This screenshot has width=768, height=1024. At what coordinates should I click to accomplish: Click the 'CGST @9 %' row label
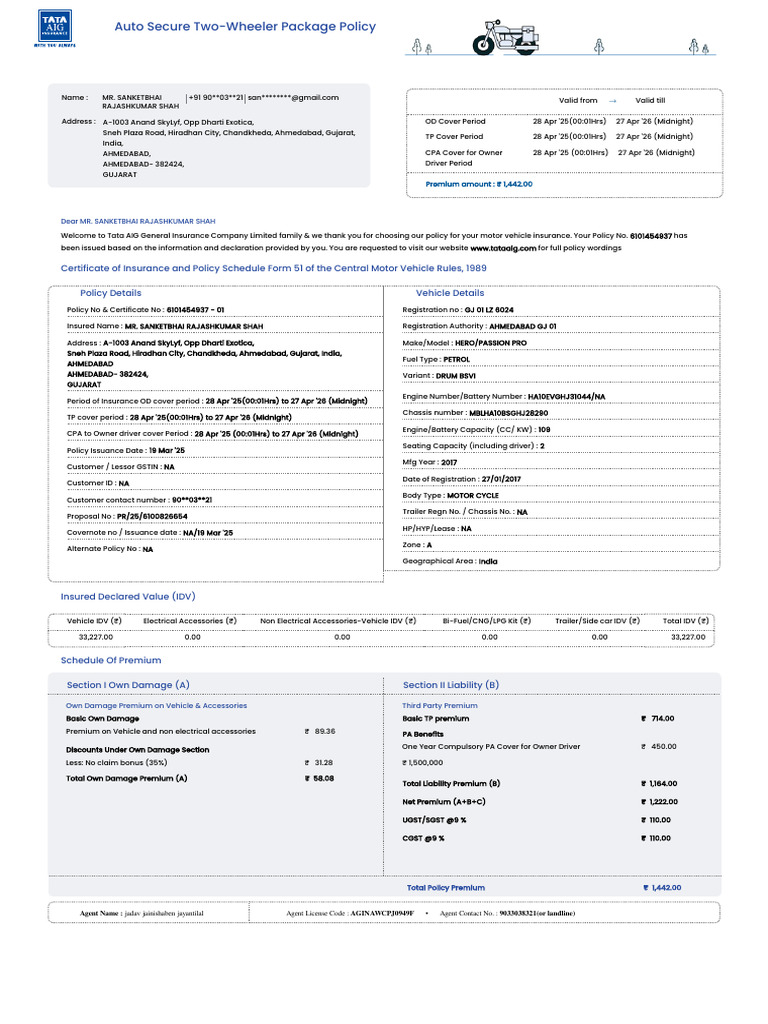423,839
